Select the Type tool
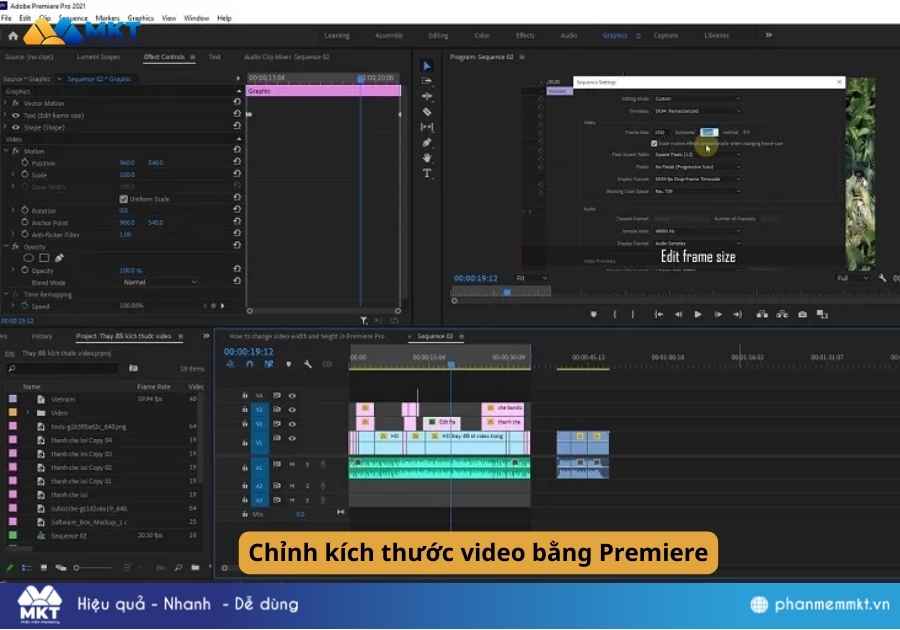Viewport: 900px width, 630px height. 426,173
